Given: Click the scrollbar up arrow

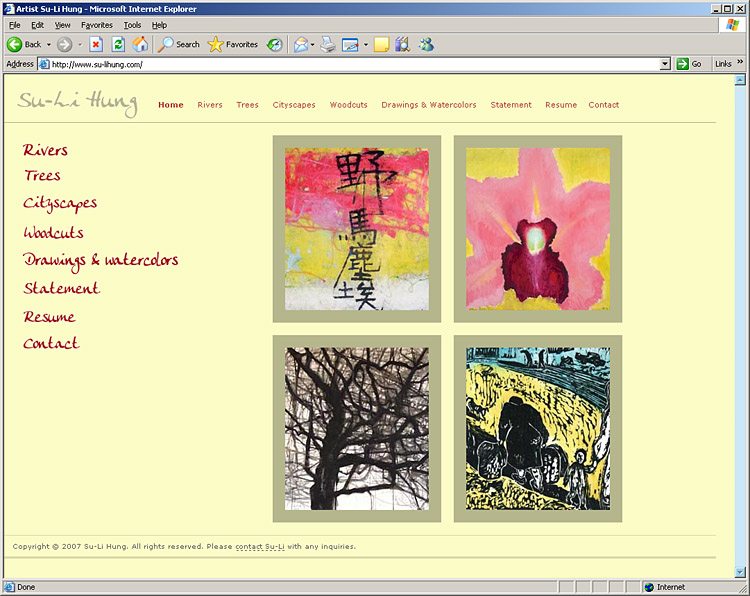Looking at the screenshot, I should click(x=740, y=80).
